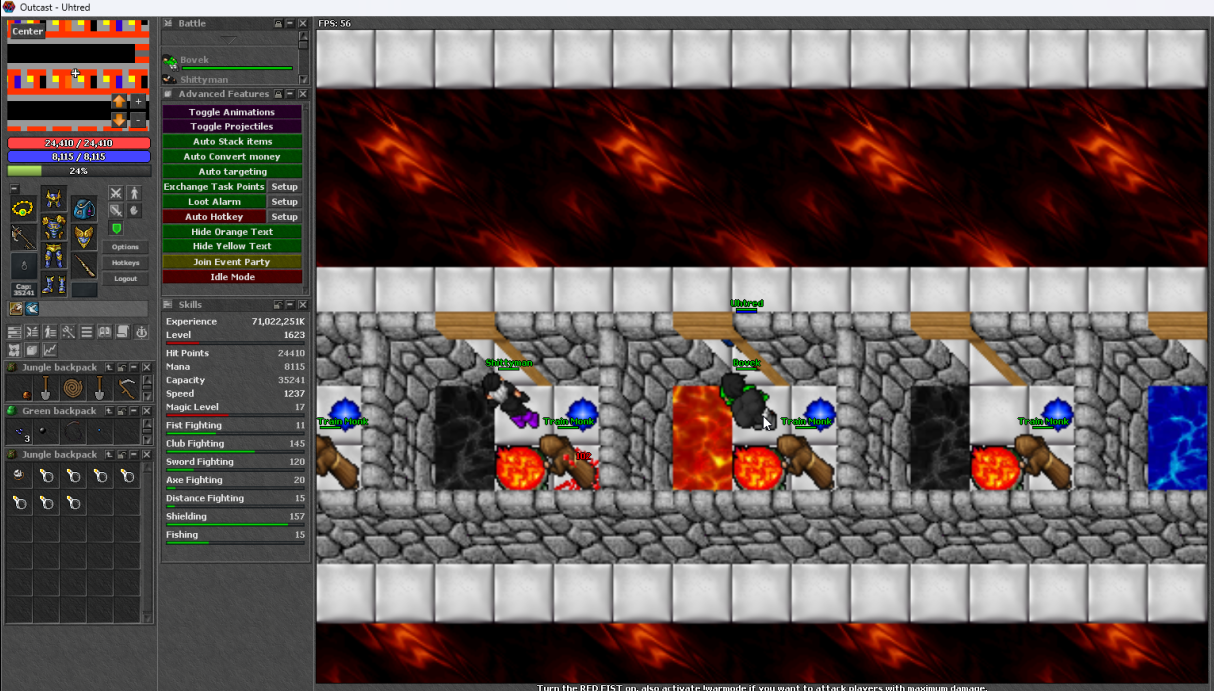Minimize the Green backpack container
Screen dimensions: 1214x691
click(132, 411)
